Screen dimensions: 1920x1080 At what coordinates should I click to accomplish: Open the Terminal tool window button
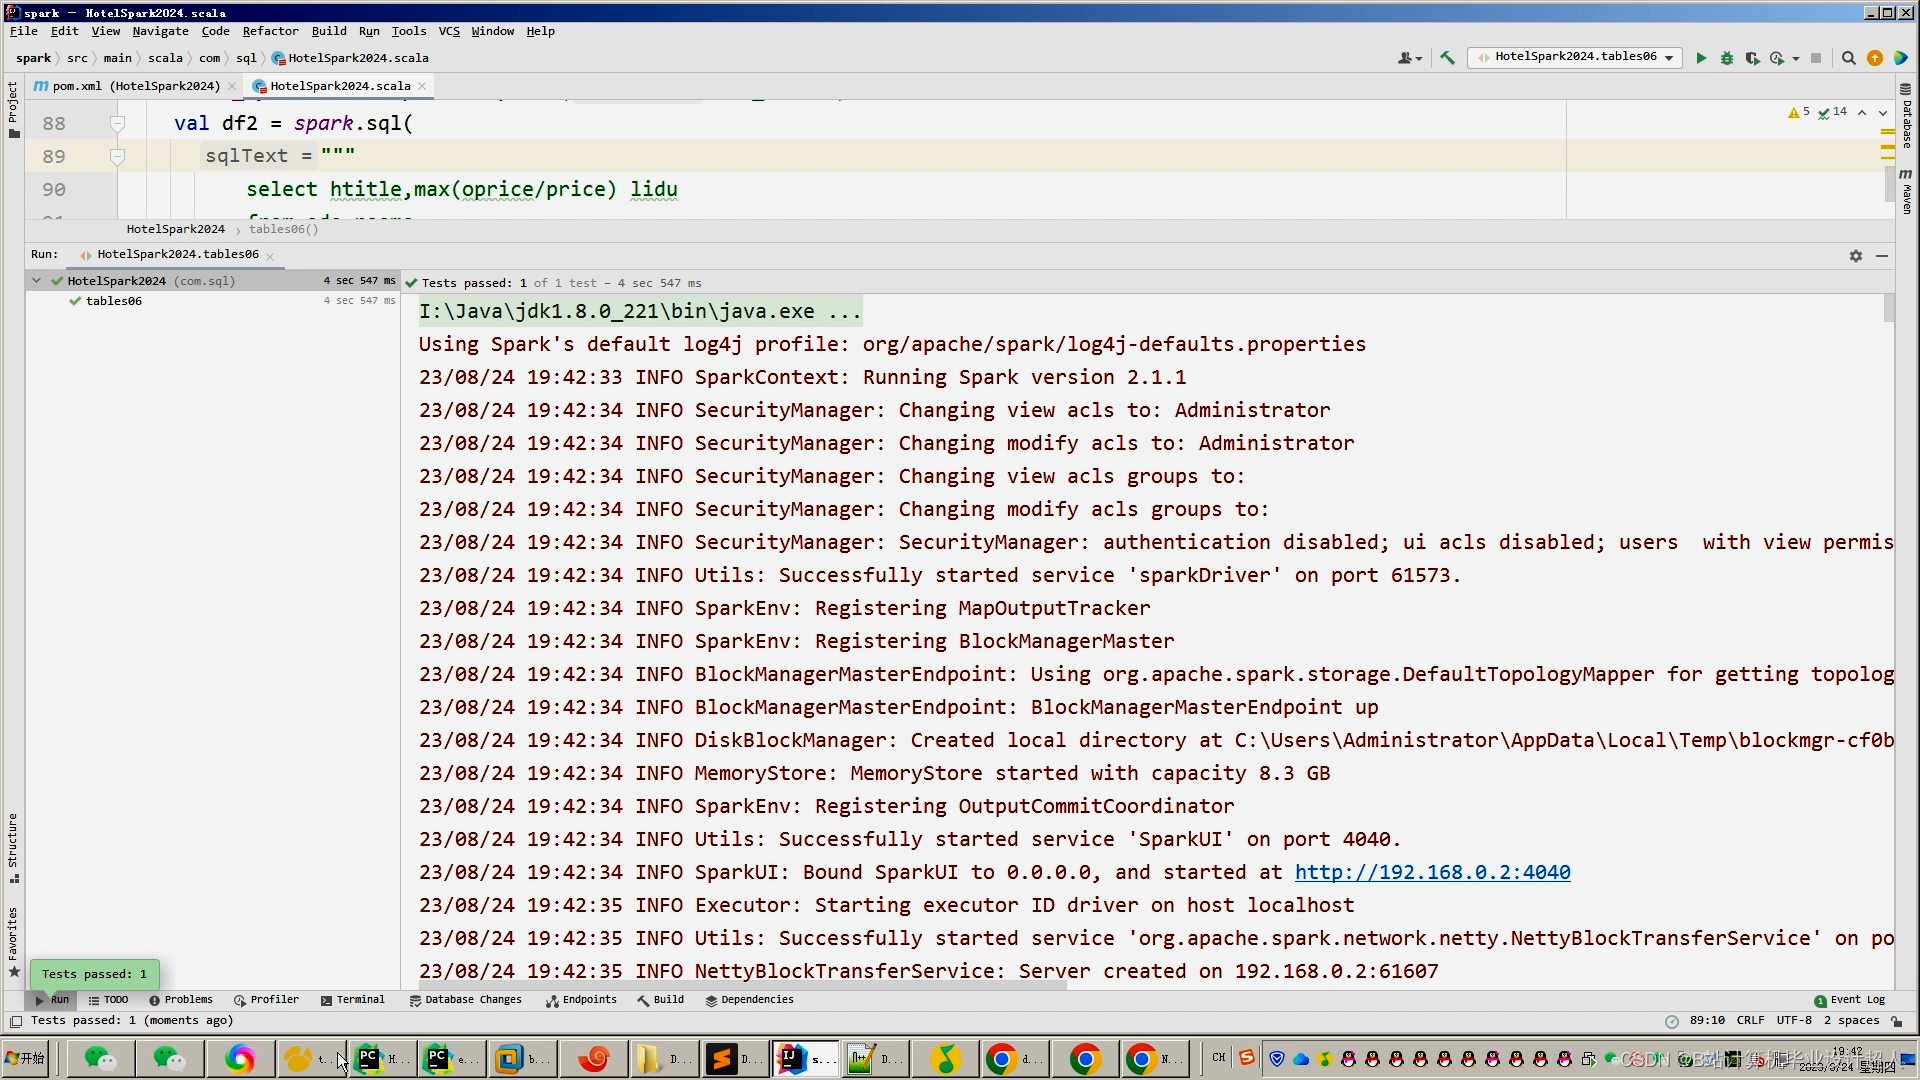pos(353,999)
